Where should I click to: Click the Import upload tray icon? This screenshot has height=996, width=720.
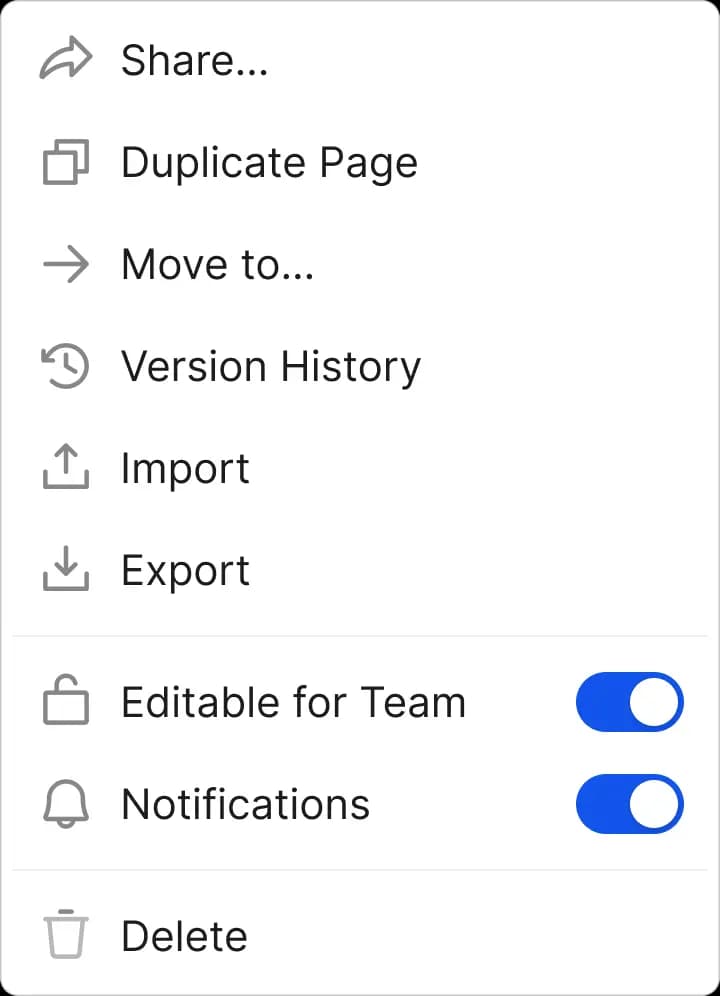coord(66,468)
